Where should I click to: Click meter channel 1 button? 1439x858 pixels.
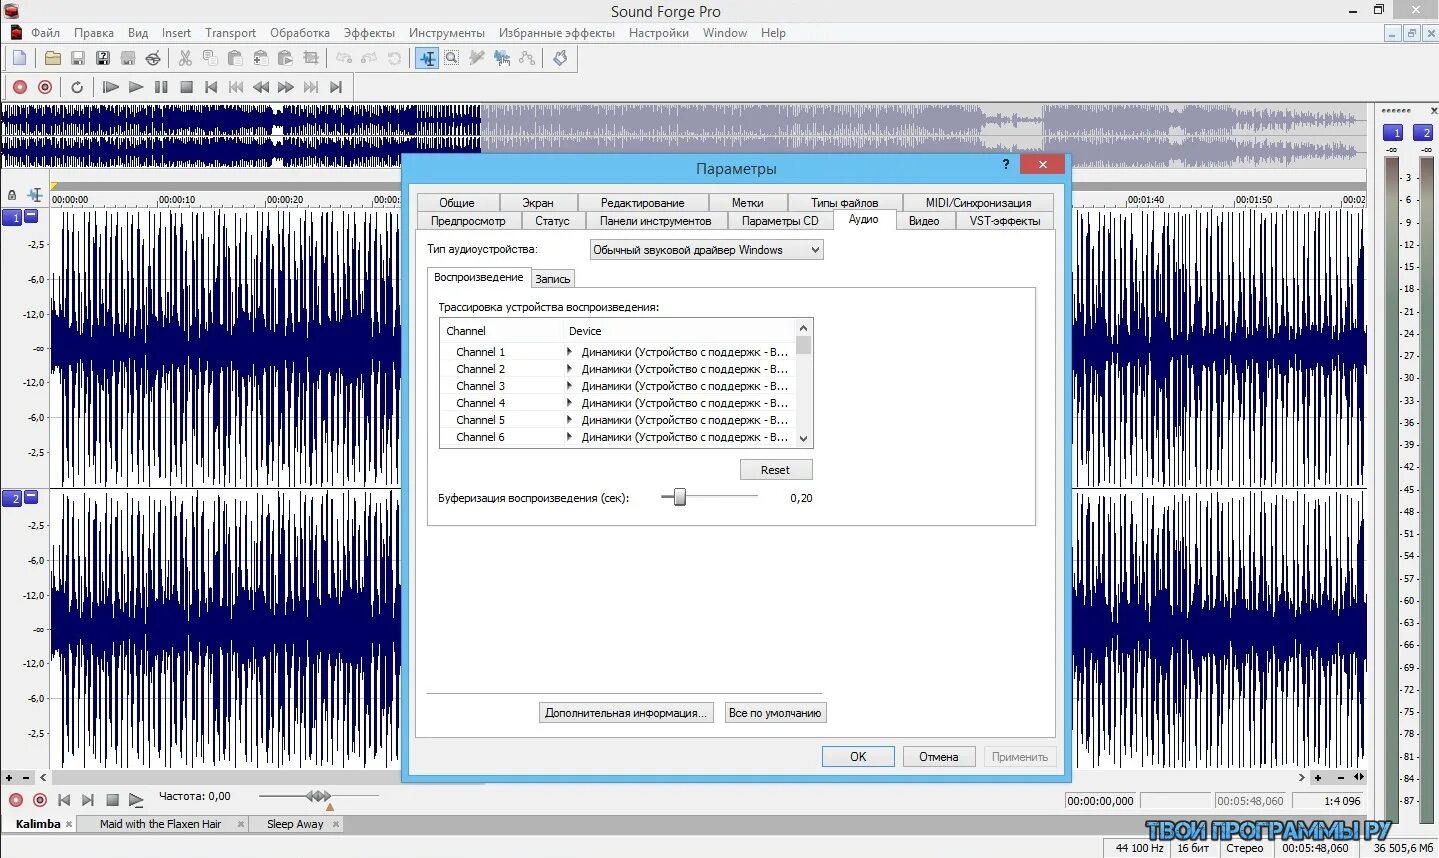tap(1393, 132)
